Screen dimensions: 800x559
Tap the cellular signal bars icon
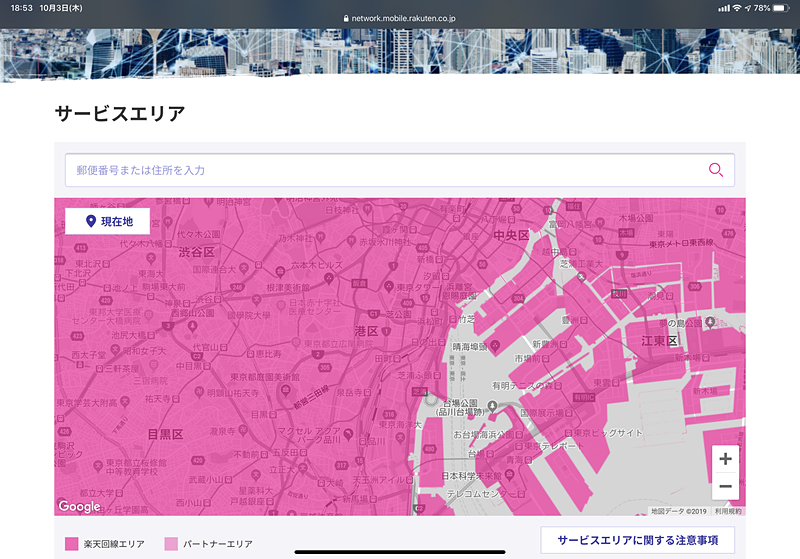tap(723, 8)
